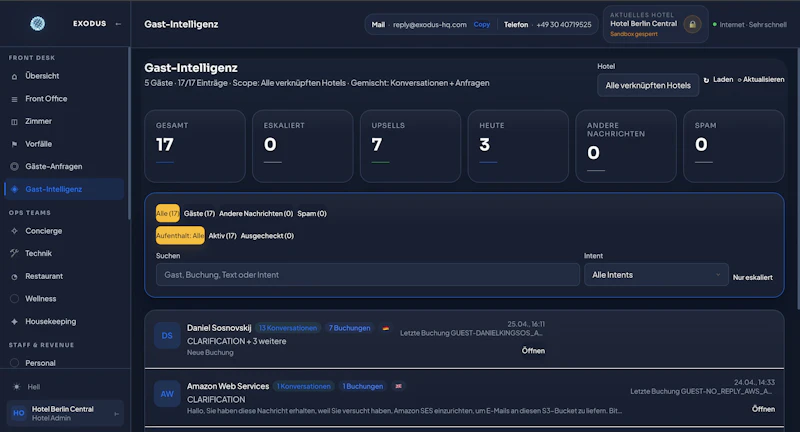Click the Suchen guest search field

pyautogui.click(x=367, y=275)
